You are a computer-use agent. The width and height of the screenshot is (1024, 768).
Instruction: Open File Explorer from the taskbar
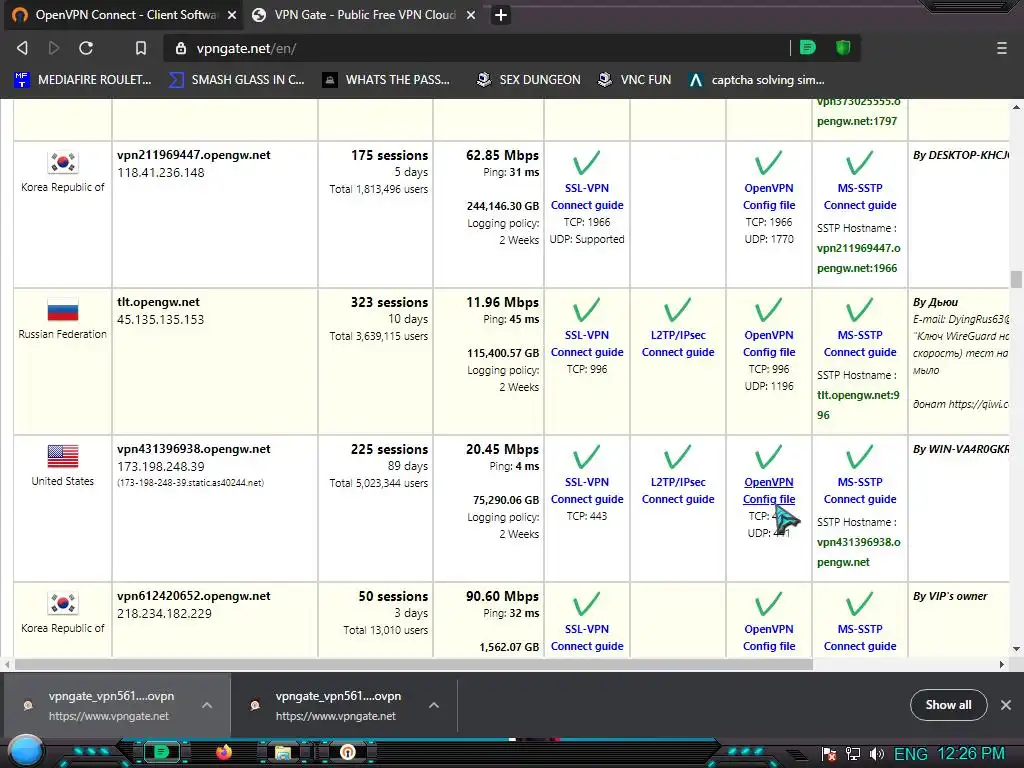(283, 752)
